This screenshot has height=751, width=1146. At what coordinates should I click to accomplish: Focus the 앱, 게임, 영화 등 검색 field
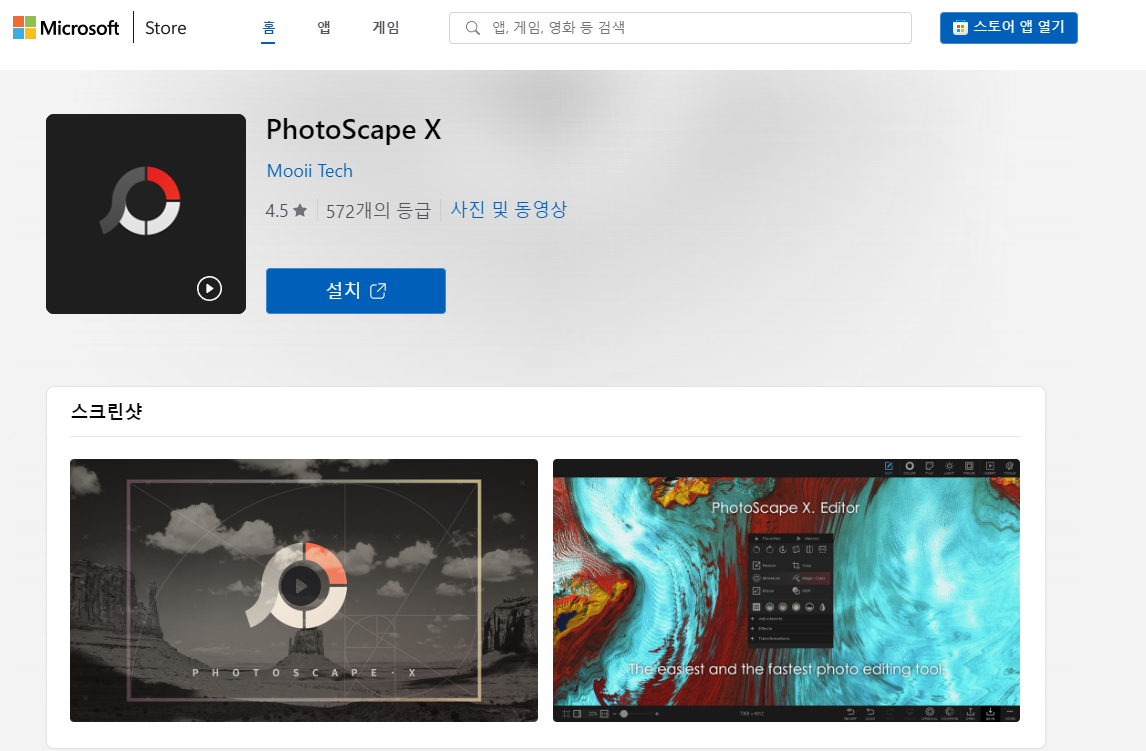point(680,28)
